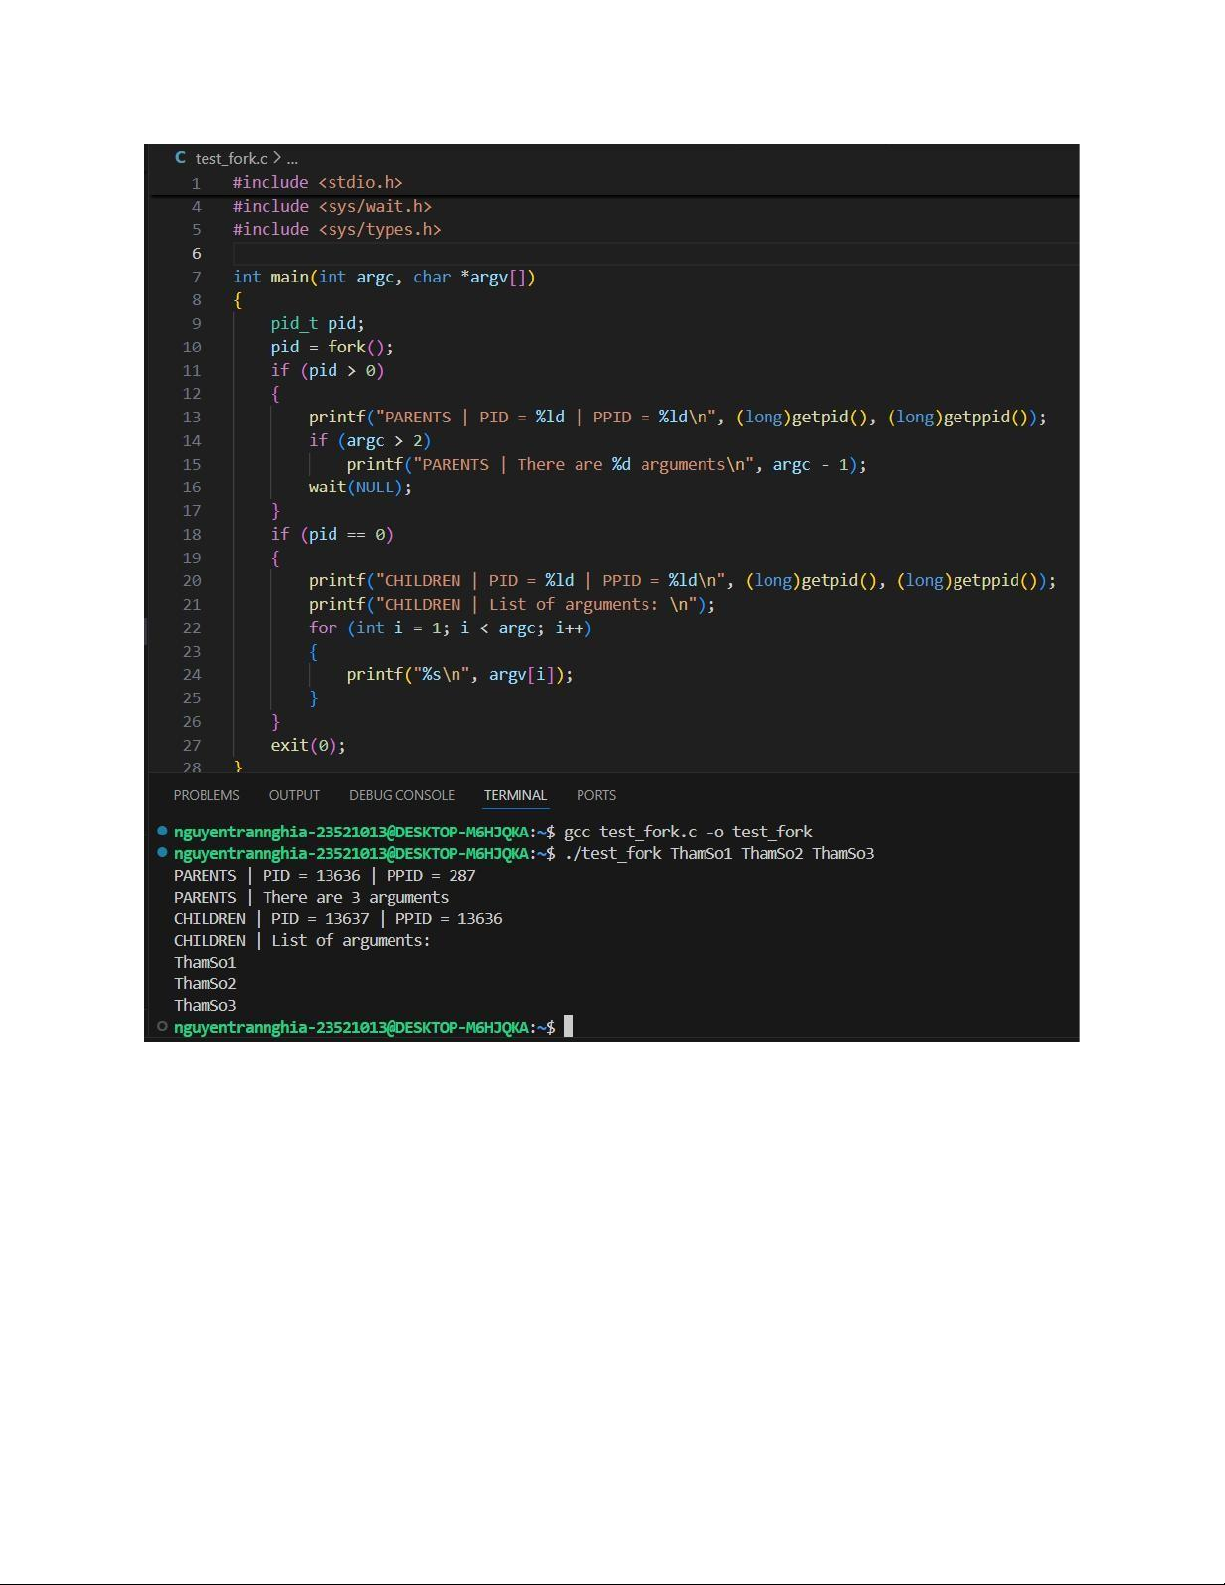Viewport: 1225px width, 1585px height.
Task: Click the 'pid_t pid;' declaration
Action: pyautogui.click(x=317, y=323)
